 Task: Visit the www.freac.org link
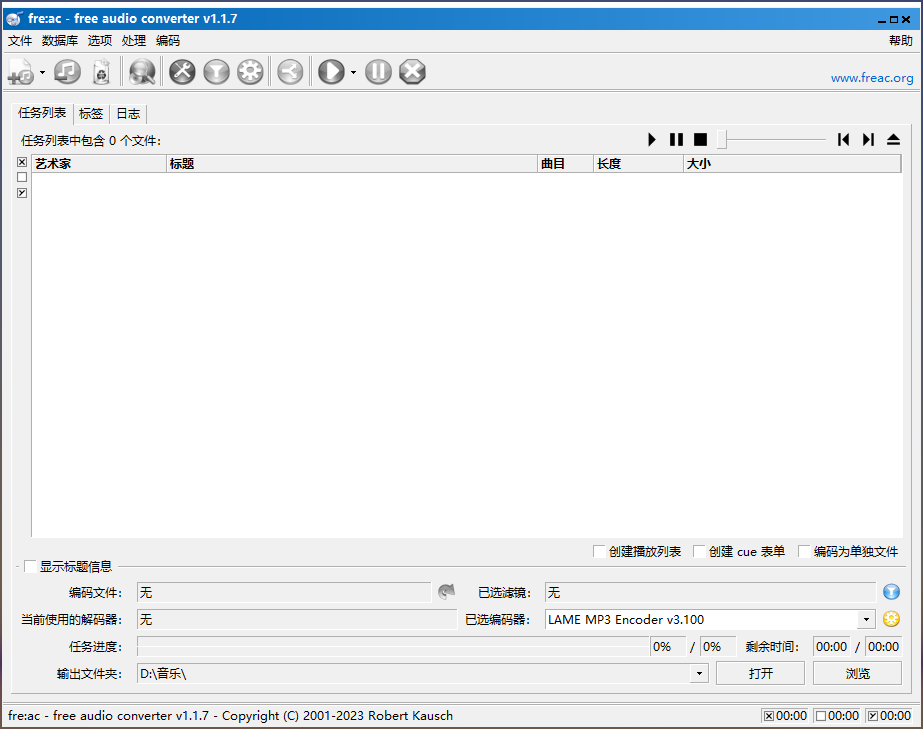click(871, 78)
